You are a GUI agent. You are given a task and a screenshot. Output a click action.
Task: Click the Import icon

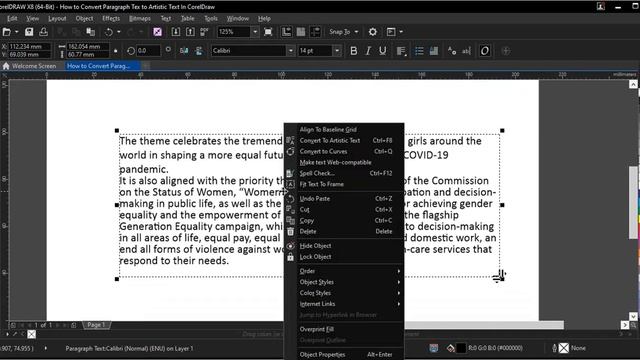click(176, 32)
